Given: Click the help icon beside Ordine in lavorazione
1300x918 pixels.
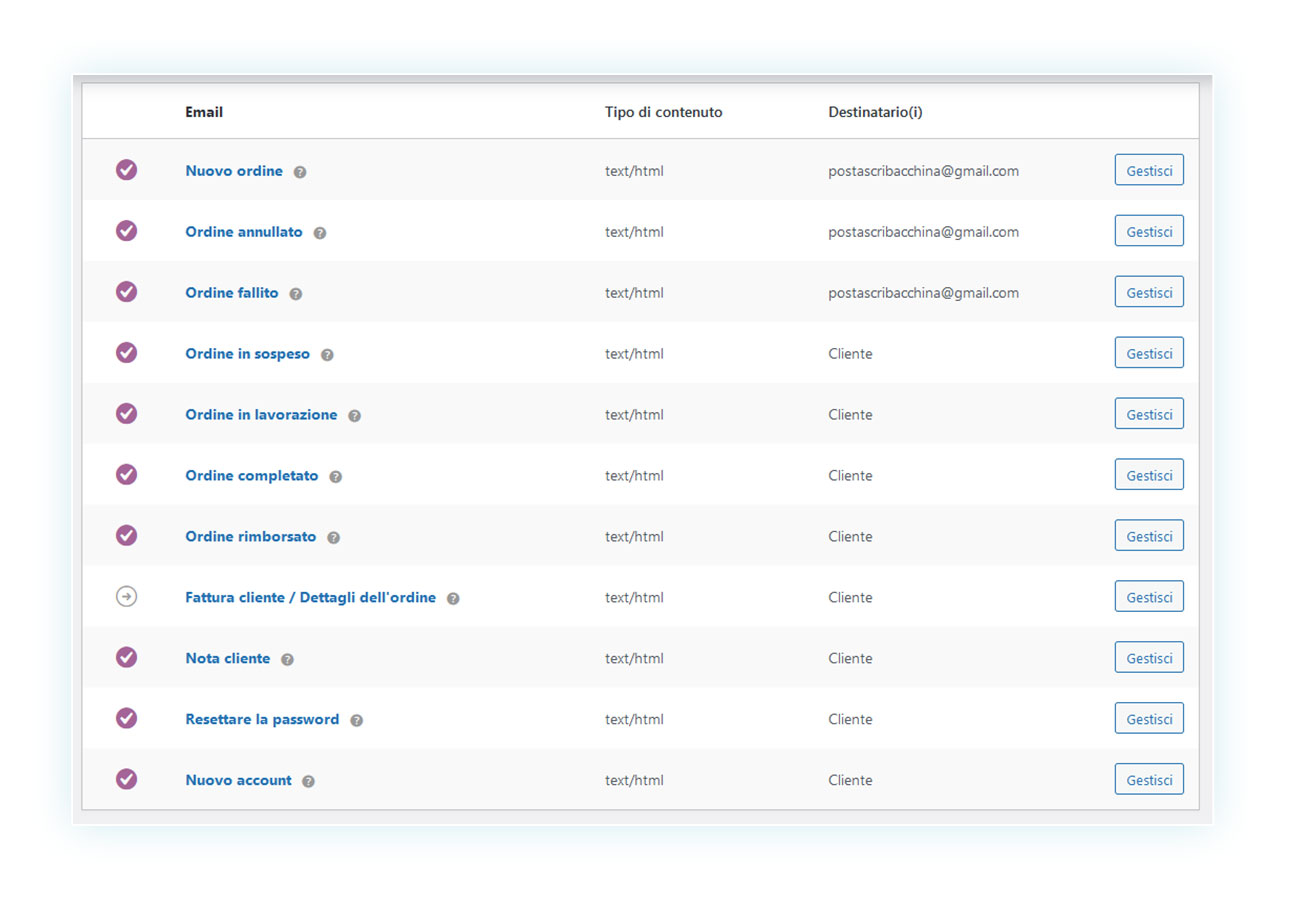Looking at the screenshot, I should (x=354, y=416).
